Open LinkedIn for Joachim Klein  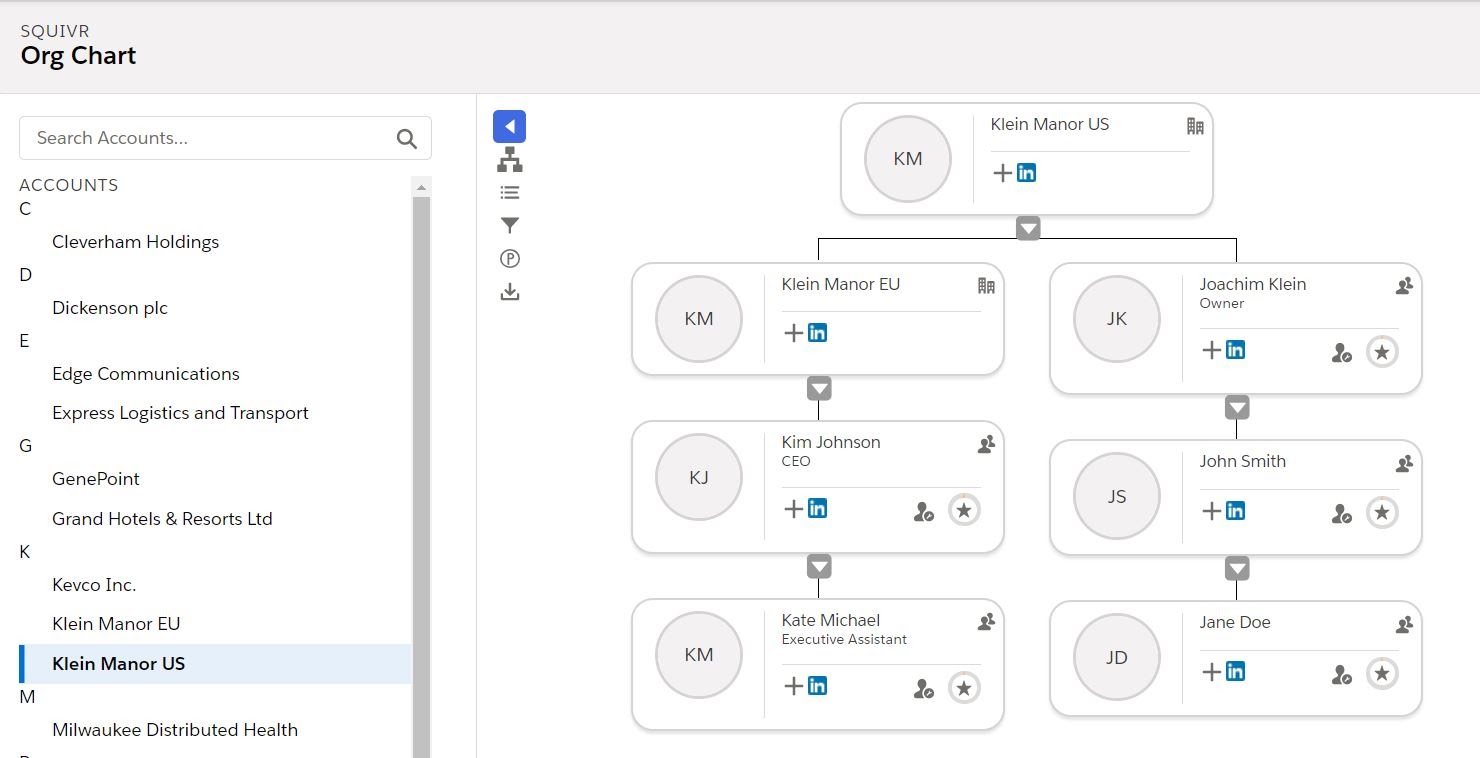(x=1235, y=349)
